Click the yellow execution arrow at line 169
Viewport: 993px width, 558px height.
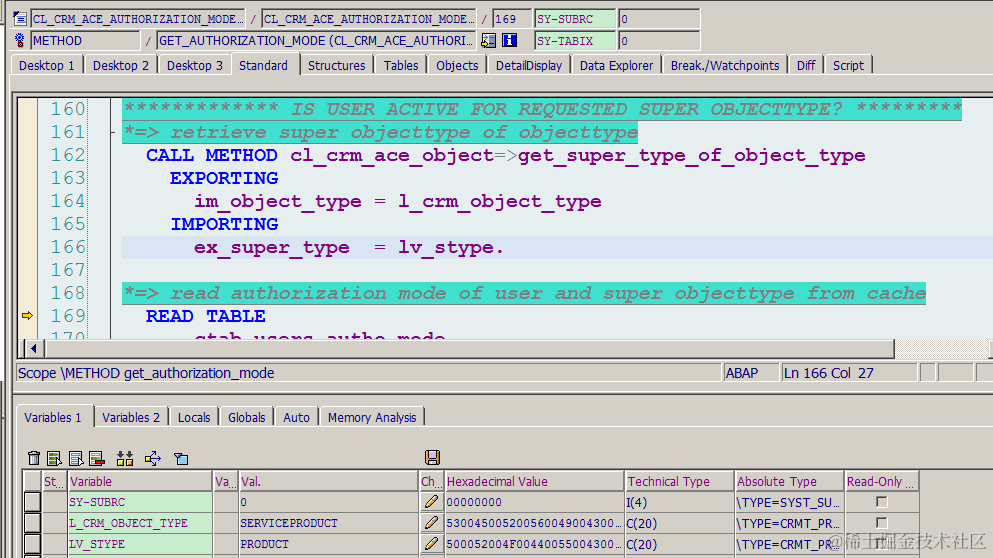click(27, 315)
